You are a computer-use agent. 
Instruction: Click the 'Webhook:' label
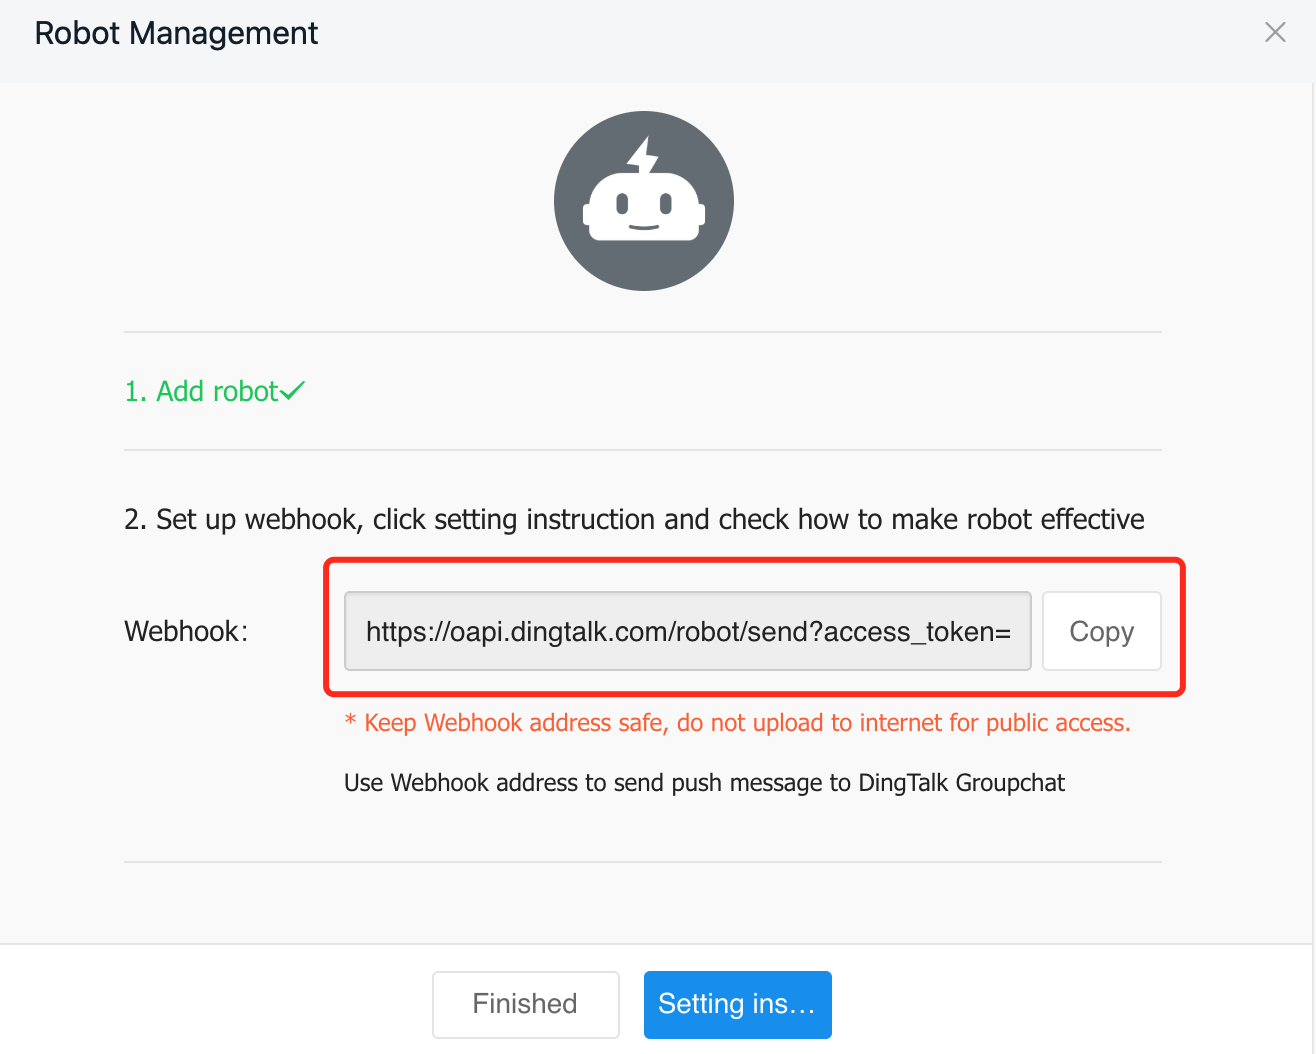186,631
